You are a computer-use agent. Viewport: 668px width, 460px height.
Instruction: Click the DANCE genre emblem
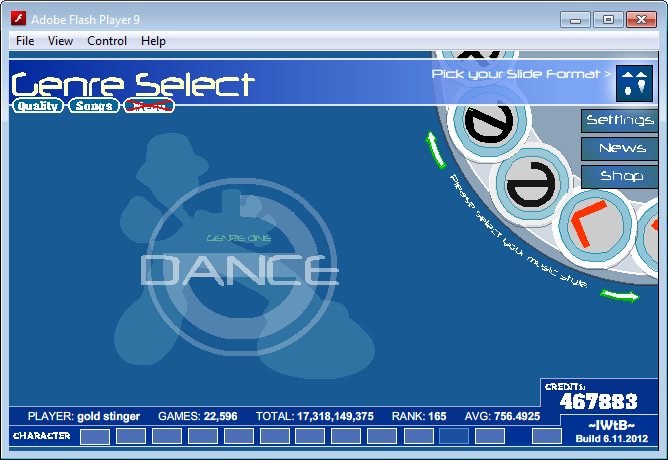[239, 268]
